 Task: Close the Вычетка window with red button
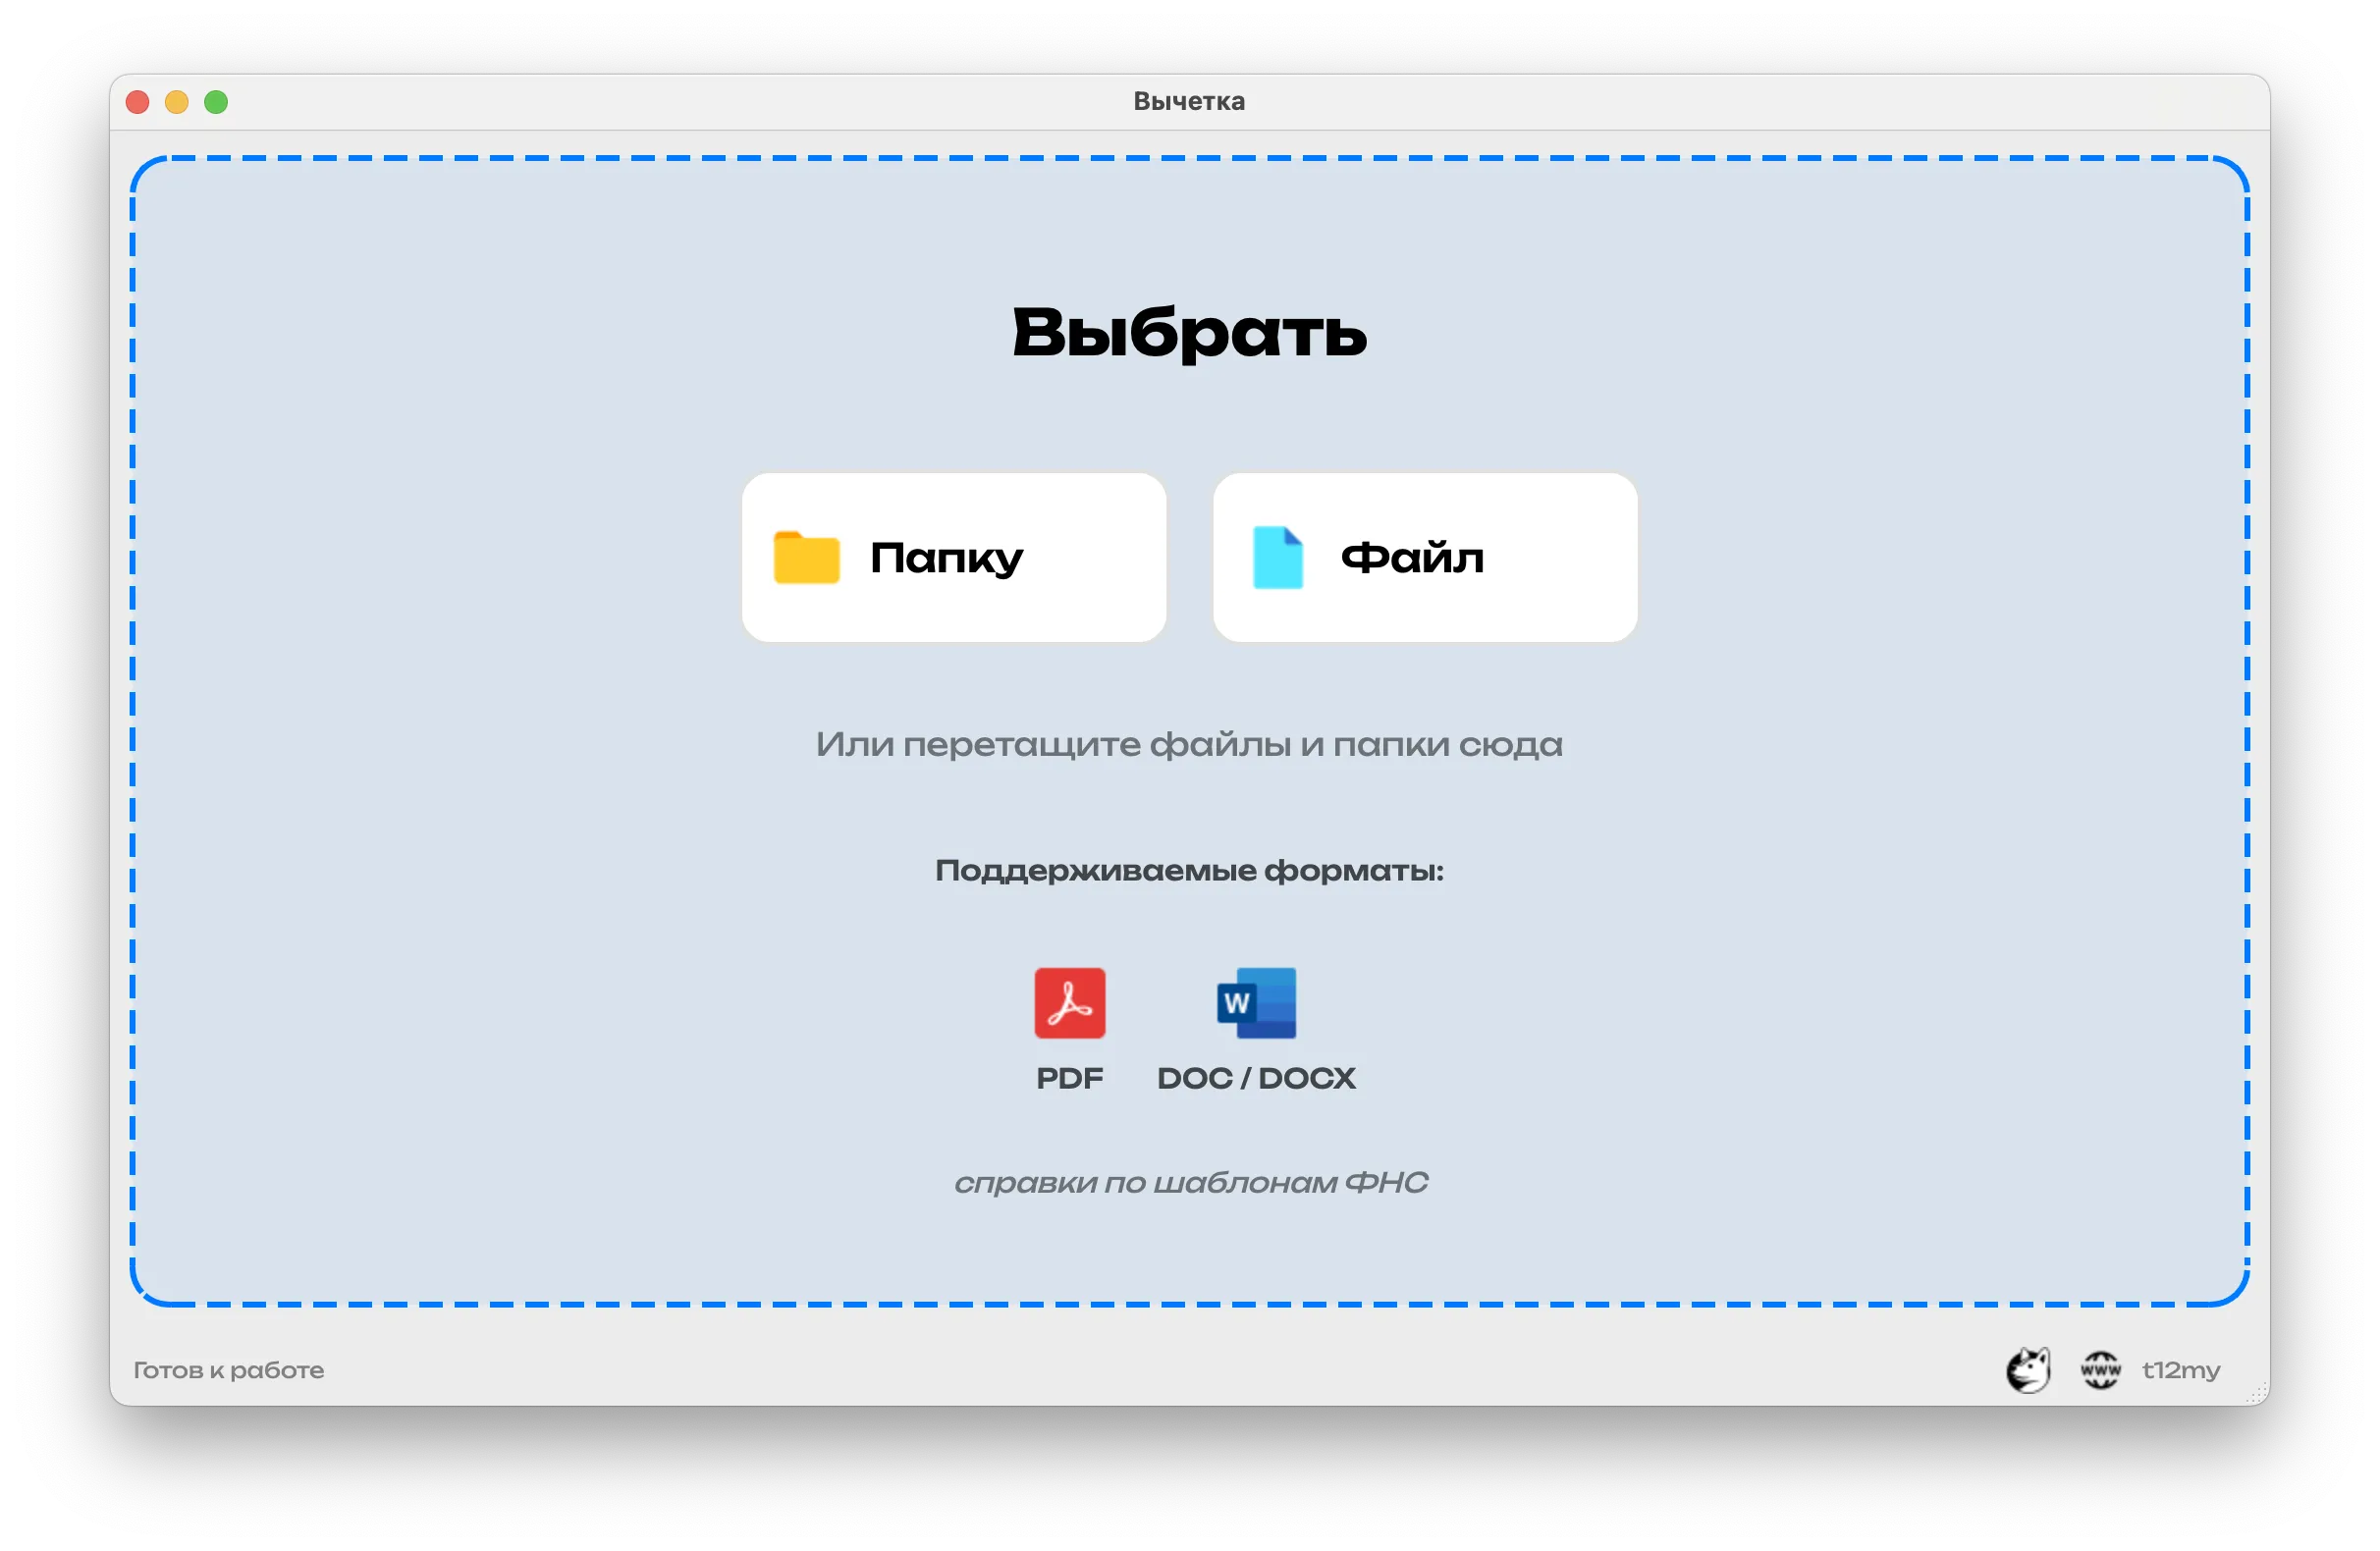tap(138, 102)
